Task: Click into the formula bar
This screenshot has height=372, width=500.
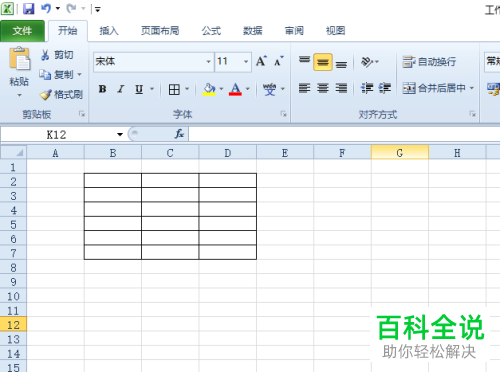Action: (344, 134)
